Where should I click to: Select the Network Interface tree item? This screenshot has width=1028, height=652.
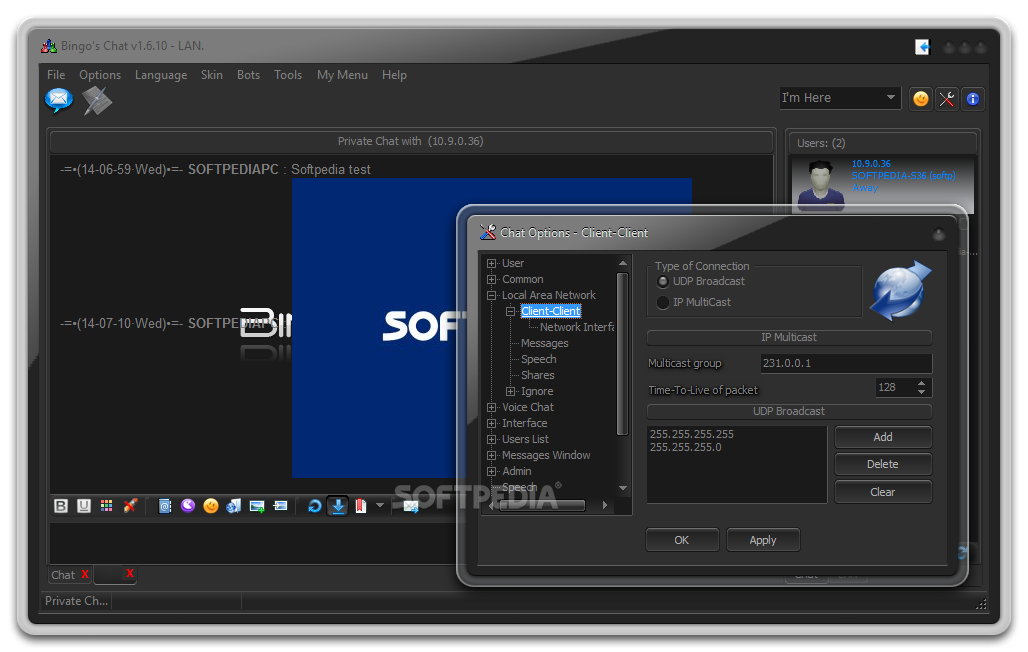pos(576,327)
